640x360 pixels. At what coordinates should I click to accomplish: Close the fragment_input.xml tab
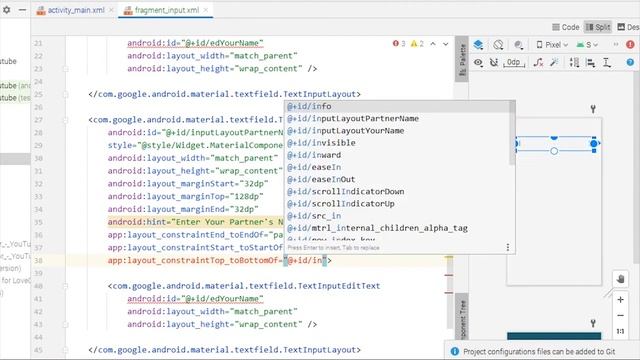pyautogui.click(x=206, y=10)
